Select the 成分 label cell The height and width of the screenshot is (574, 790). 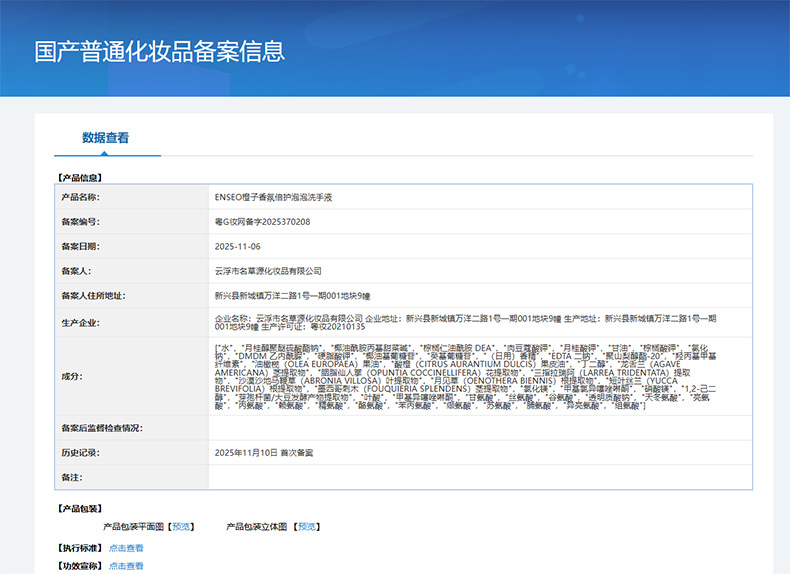click(132, 376)
